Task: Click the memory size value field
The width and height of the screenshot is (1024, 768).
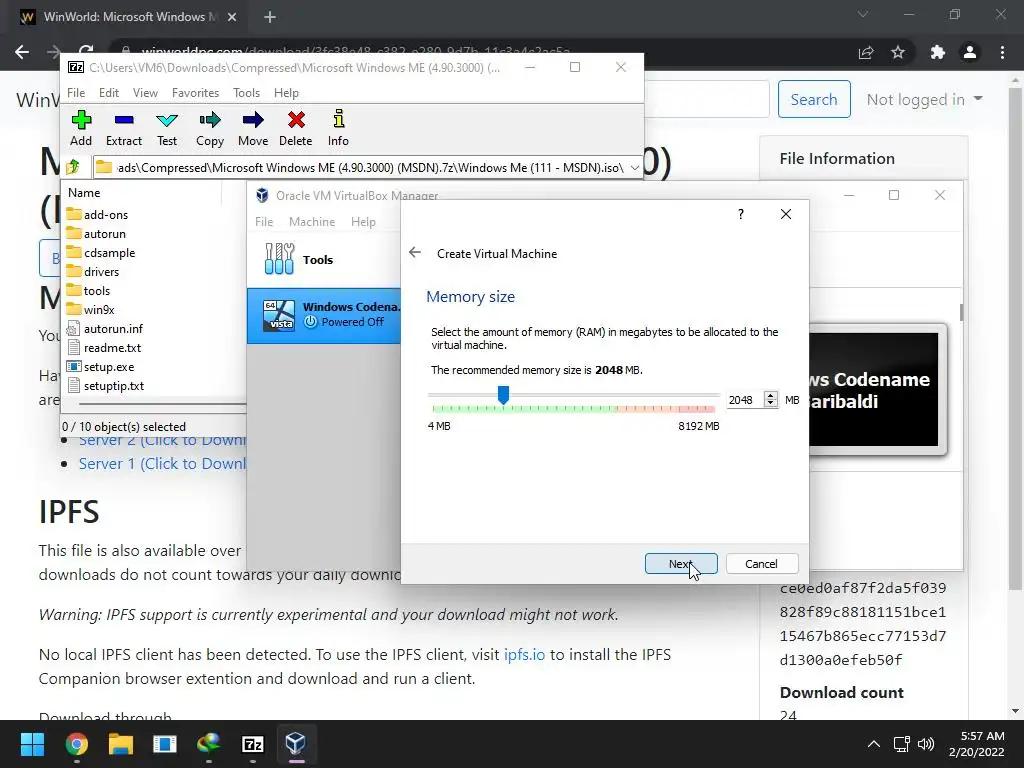Action: click(745, 400)
